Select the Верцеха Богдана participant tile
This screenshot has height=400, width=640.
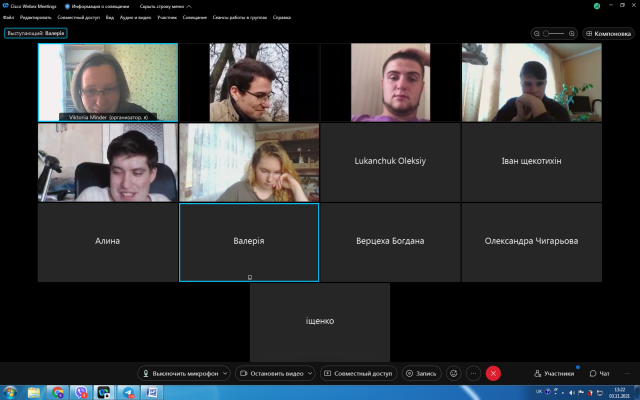390,242
